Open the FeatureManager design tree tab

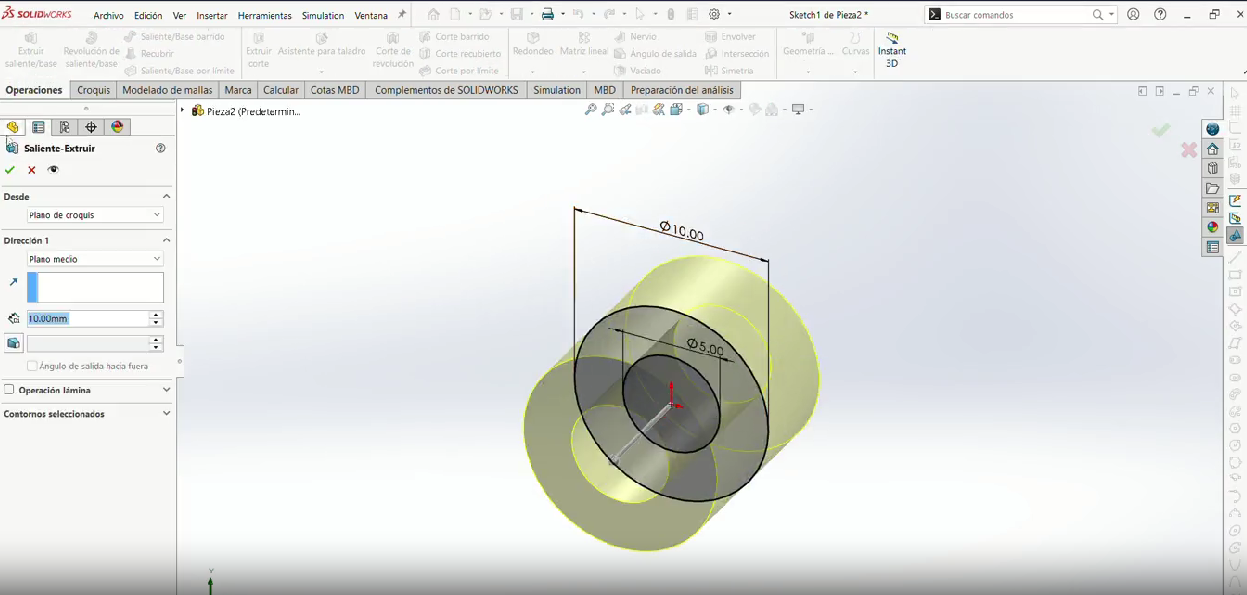pos(12,127)
